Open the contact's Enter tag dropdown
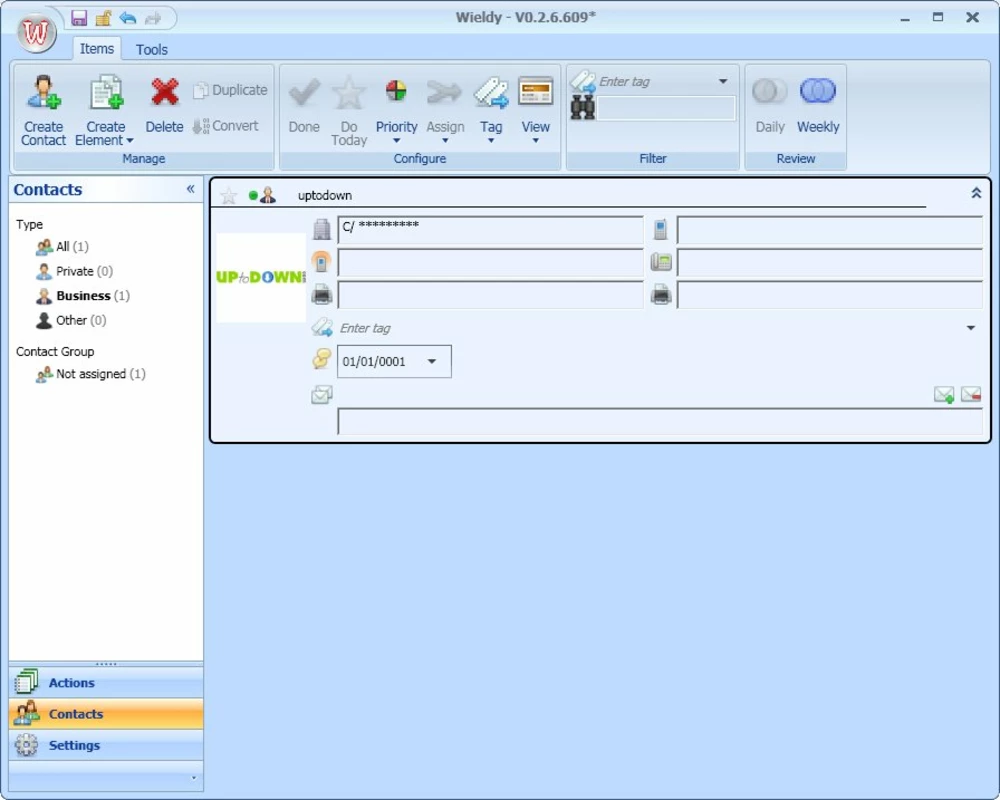 pyautogui.click(x=970, y=328)
